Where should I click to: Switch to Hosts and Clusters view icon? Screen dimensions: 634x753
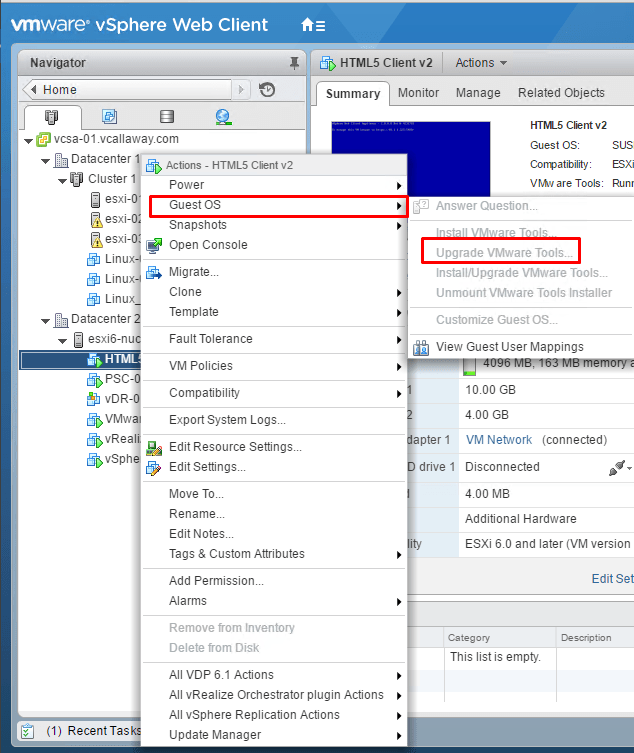(51, 117)
